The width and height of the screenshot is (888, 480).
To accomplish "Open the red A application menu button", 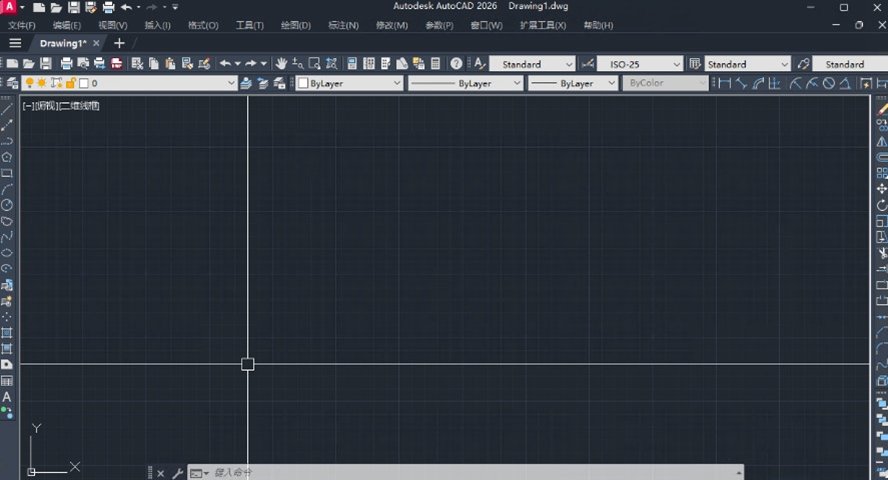I will pos(9,7).
